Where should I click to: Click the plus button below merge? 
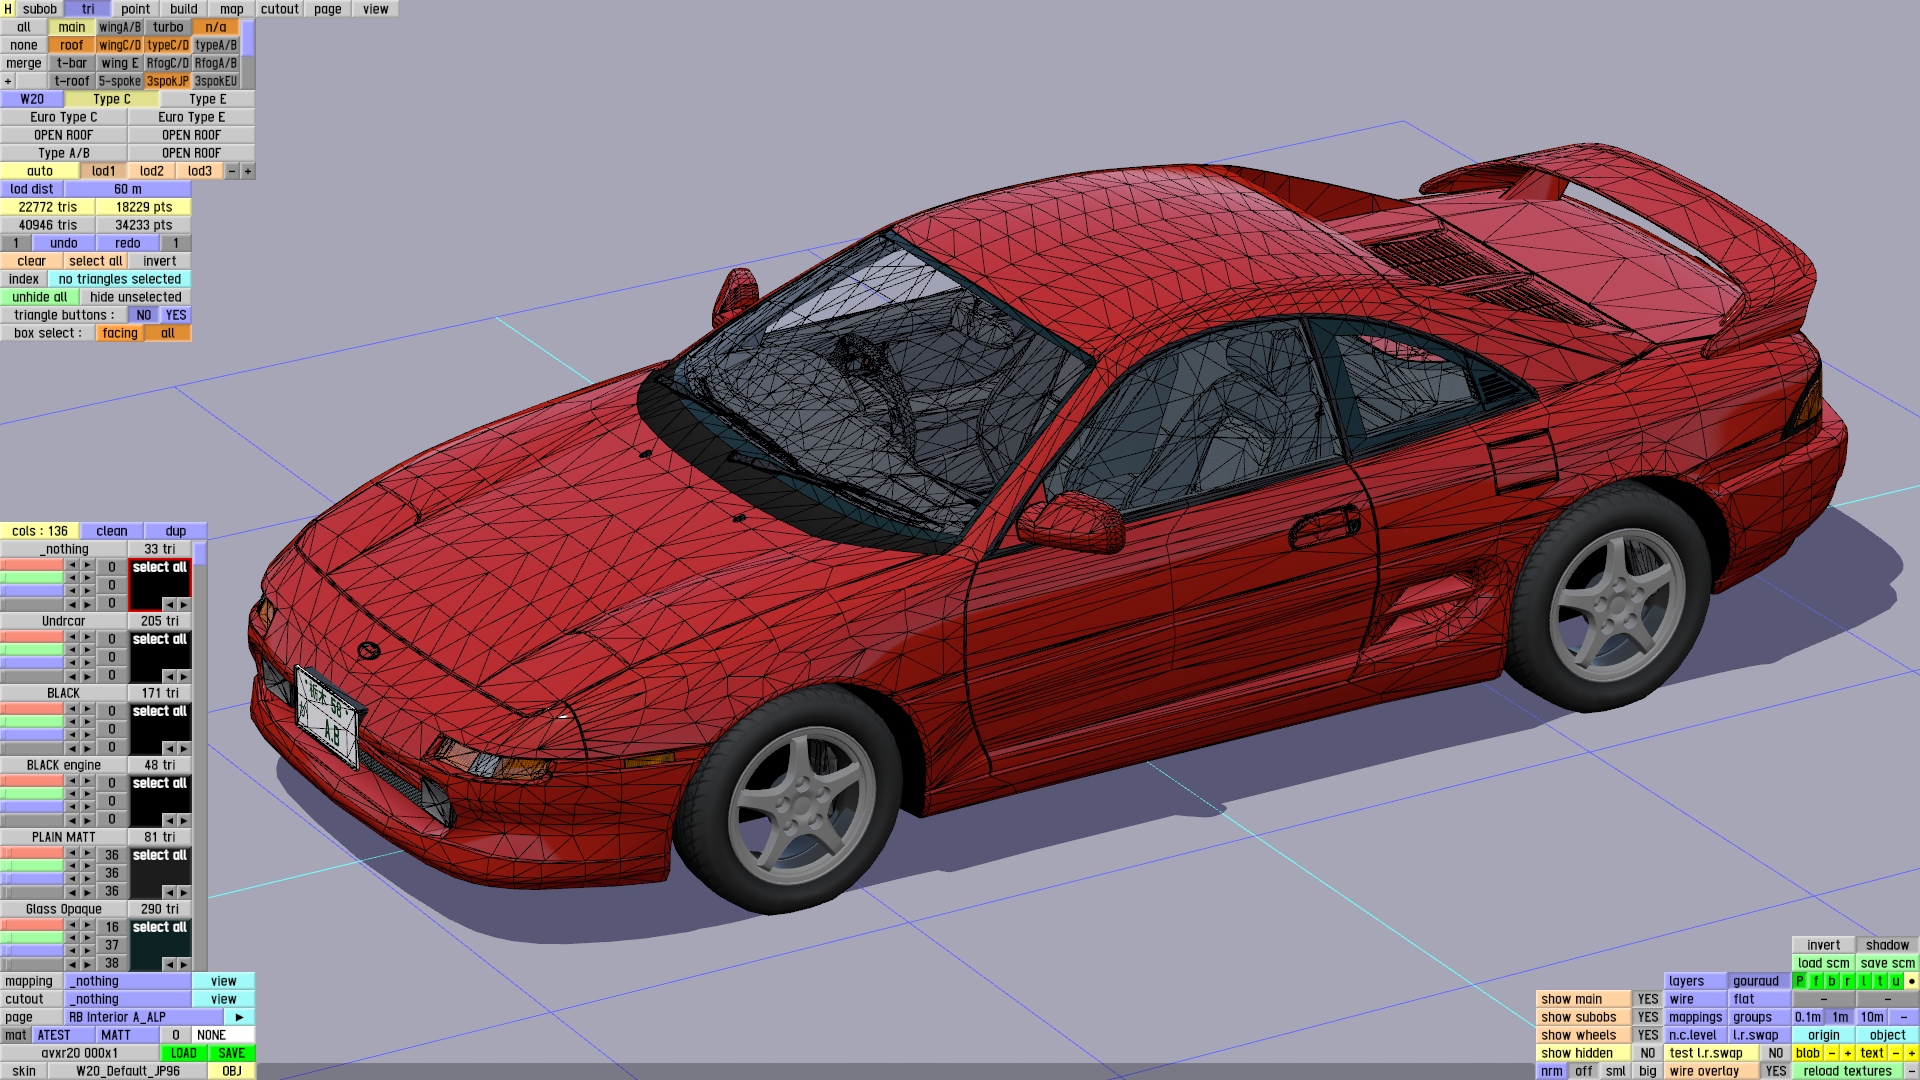point(8,81)
